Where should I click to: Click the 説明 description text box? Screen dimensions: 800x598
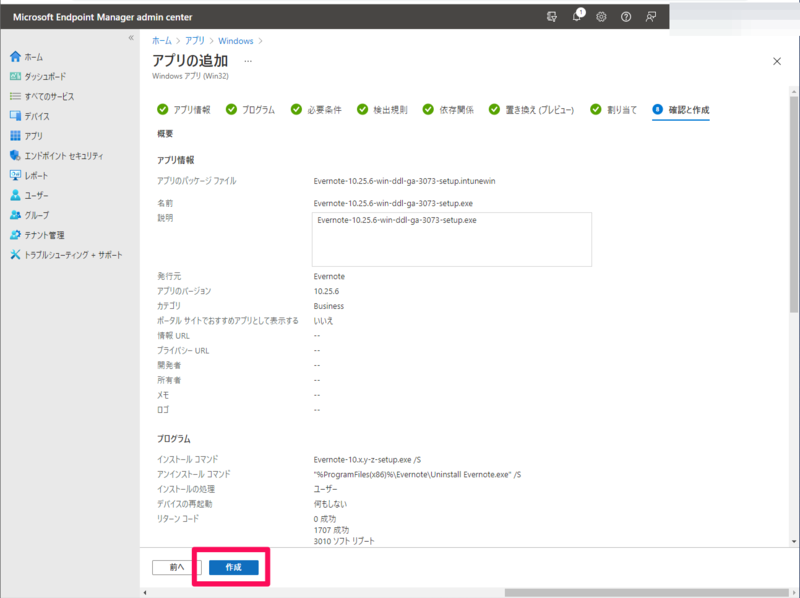click(x=452, y=239)
